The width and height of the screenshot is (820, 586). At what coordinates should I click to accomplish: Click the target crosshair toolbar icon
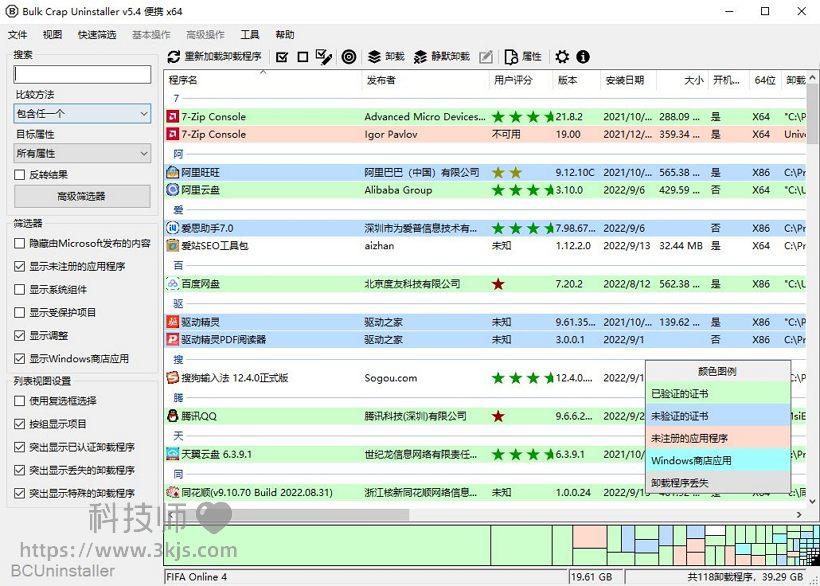pos(349,56)
